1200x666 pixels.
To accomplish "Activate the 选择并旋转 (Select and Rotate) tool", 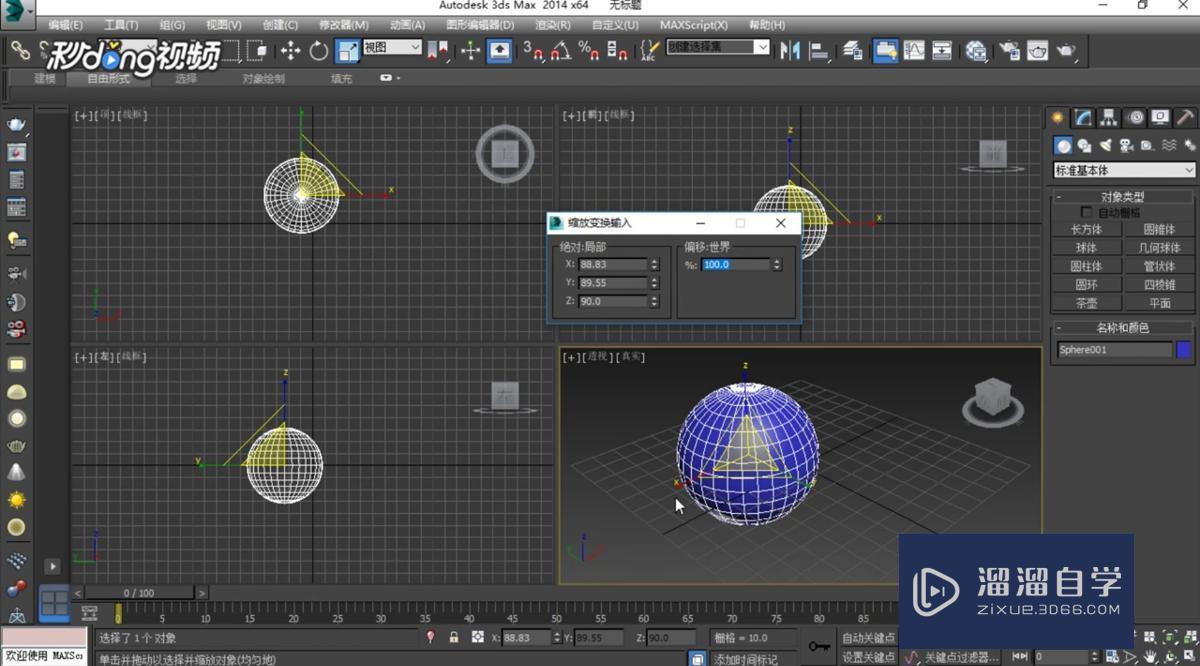I will pos(318,51).
